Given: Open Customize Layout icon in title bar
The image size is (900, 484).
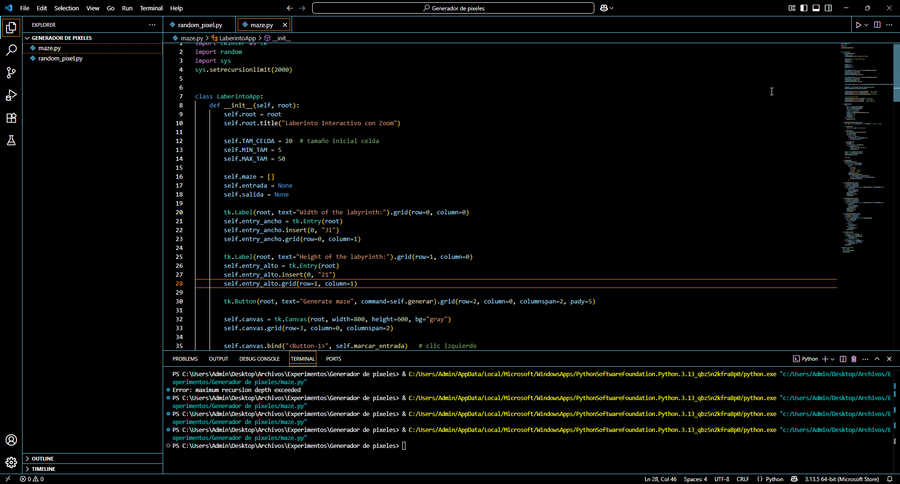Looking at the screenshot, I should 792,8.
